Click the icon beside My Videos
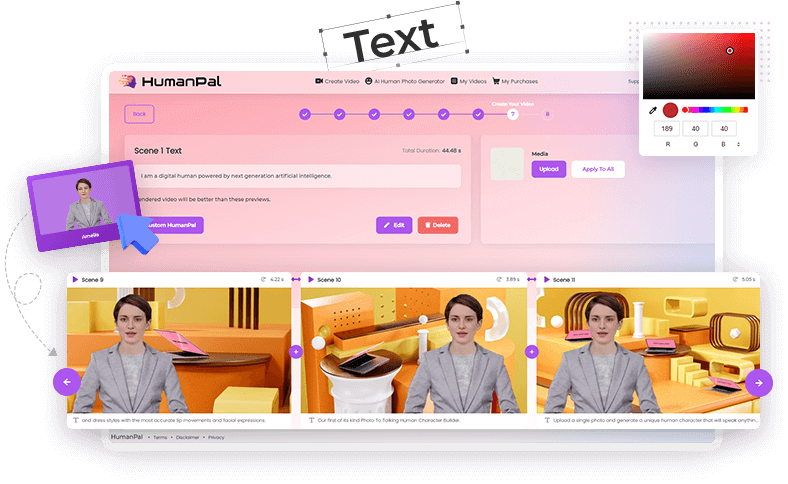 click(x=454, y=81)
